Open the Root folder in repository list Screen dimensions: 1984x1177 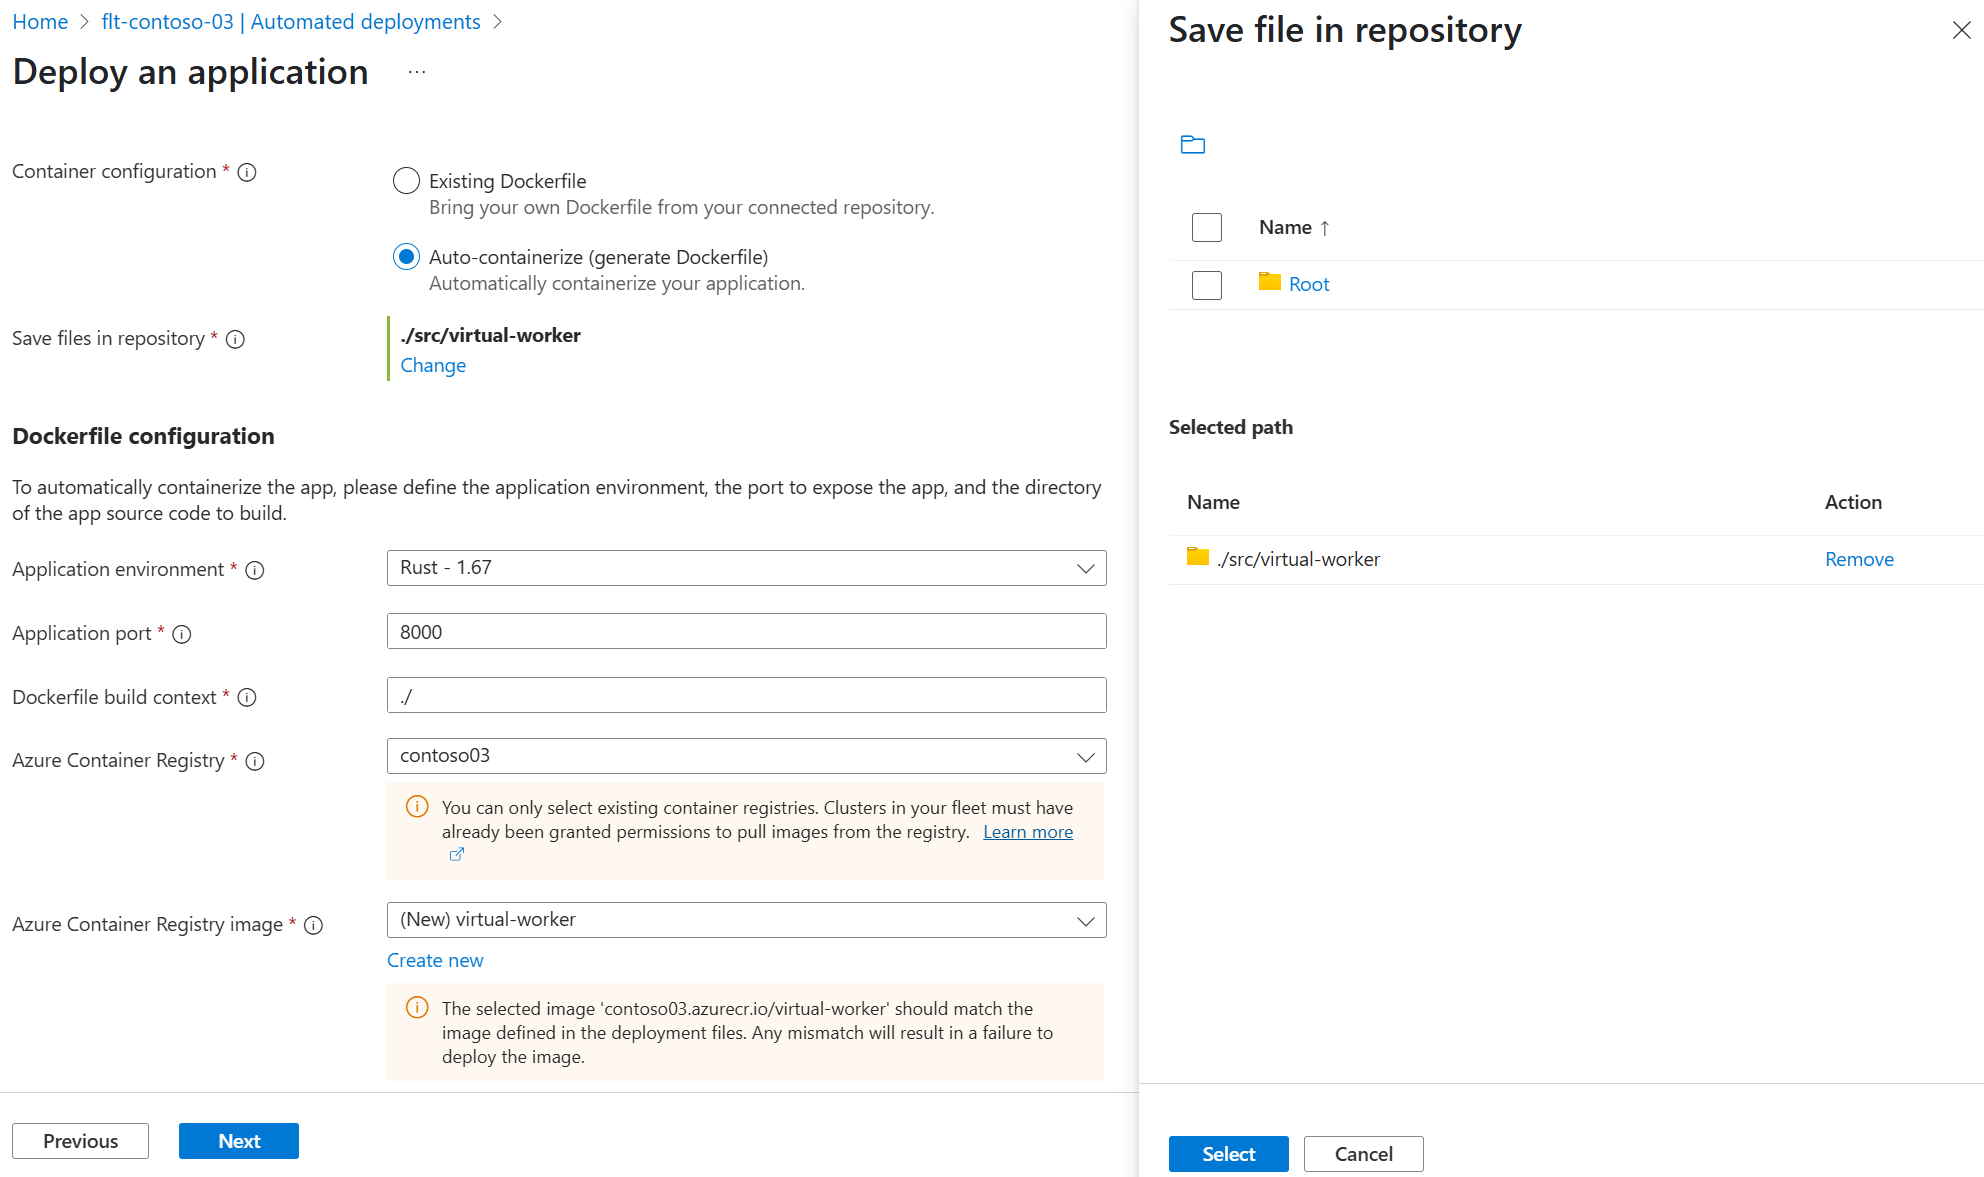pyautogui.click(x=1308, y=285)
